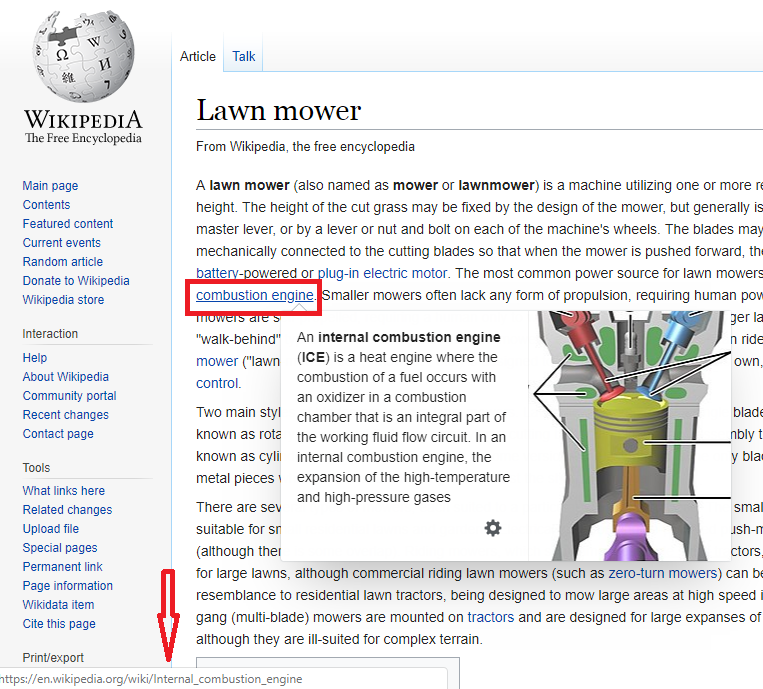The image size is (763, 689).
Task: Click the Interaction sidebar heading
Action: 50,334
